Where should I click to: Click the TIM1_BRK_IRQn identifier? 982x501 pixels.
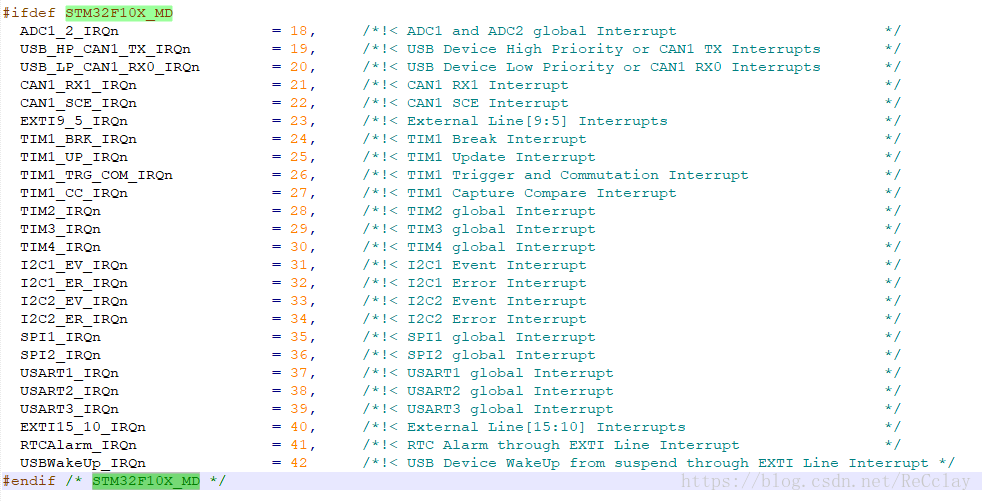pos(78,140)
